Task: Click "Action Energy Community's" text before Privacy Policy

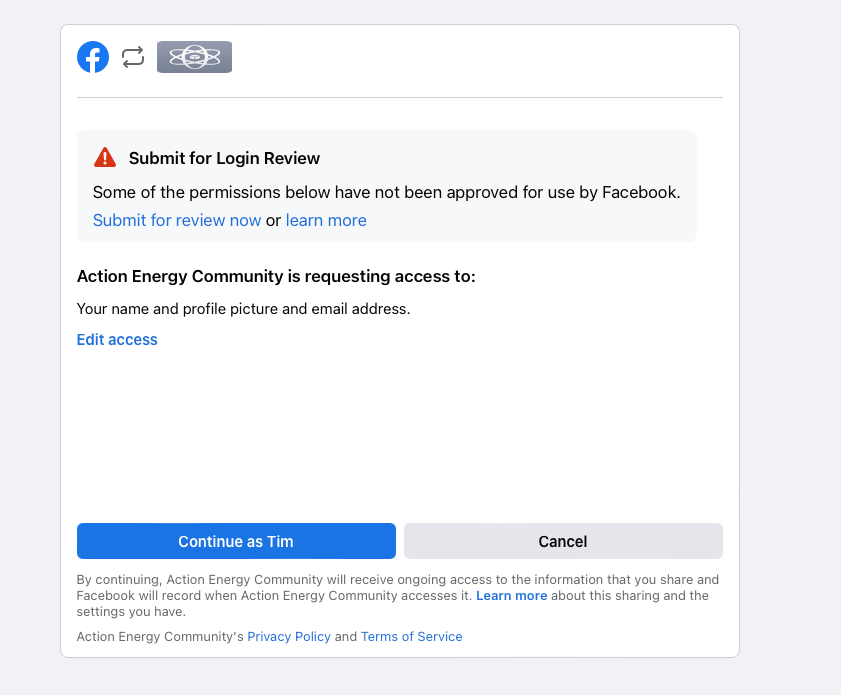Action: coord(160,636)
